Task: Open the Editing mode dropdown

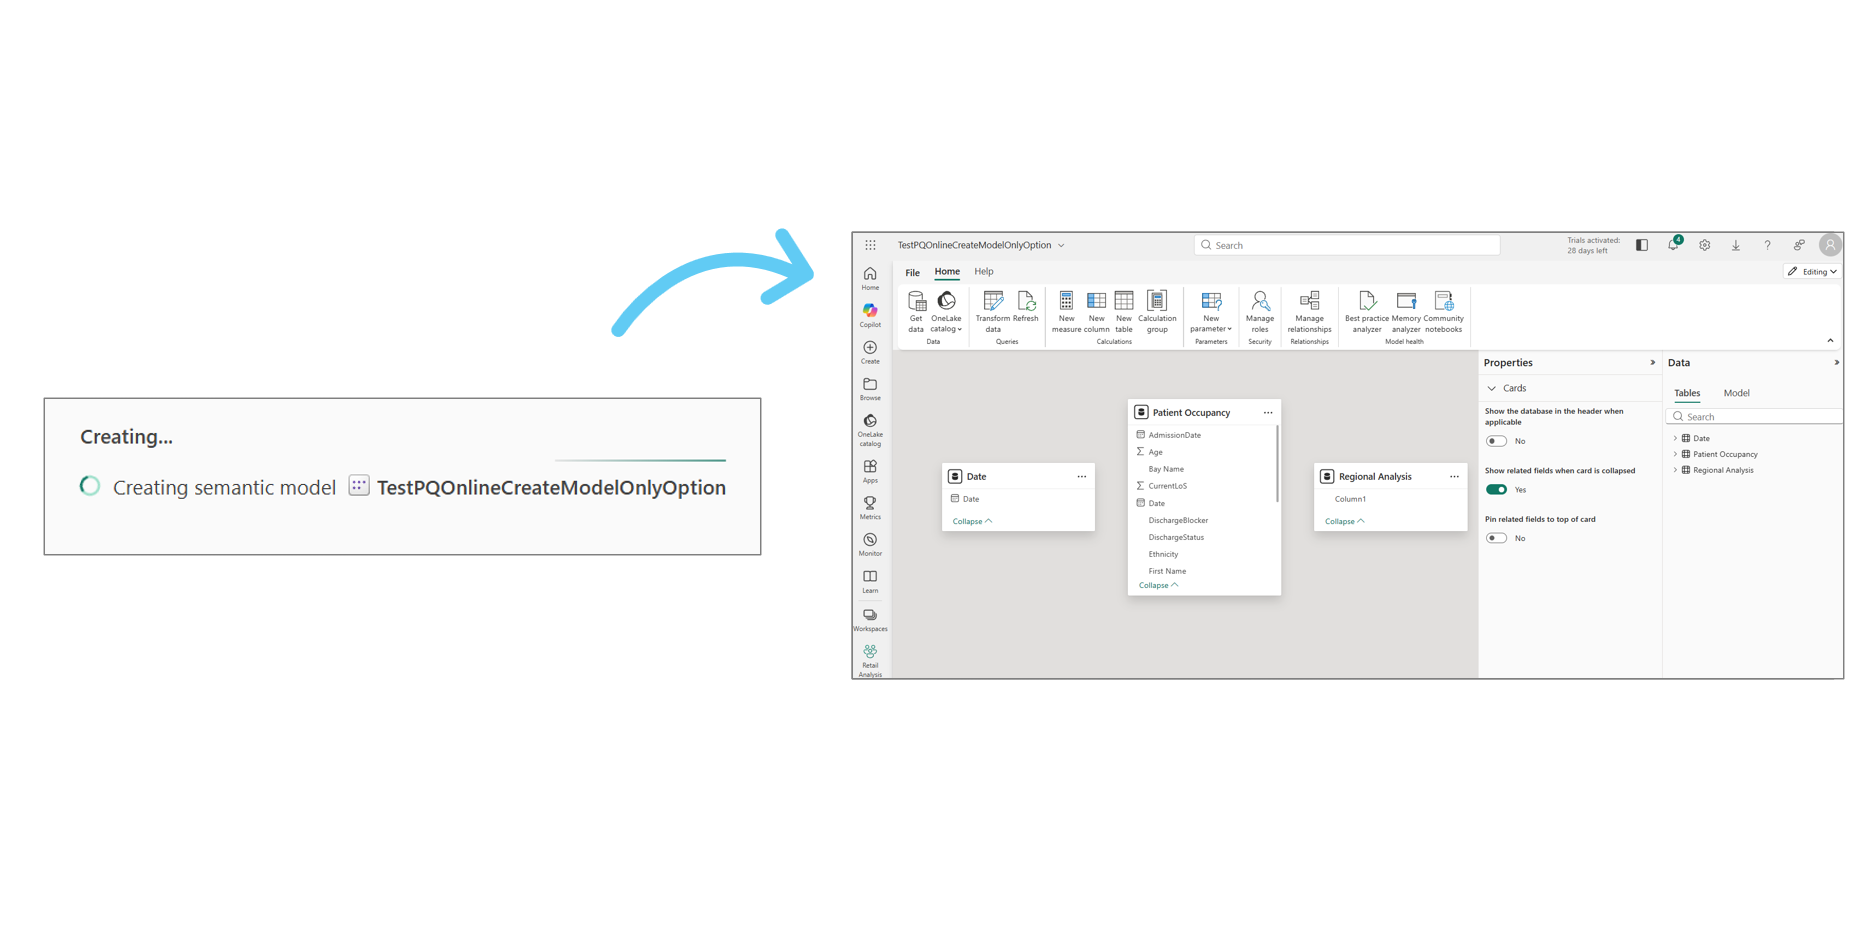Action: coord(1812,272)
